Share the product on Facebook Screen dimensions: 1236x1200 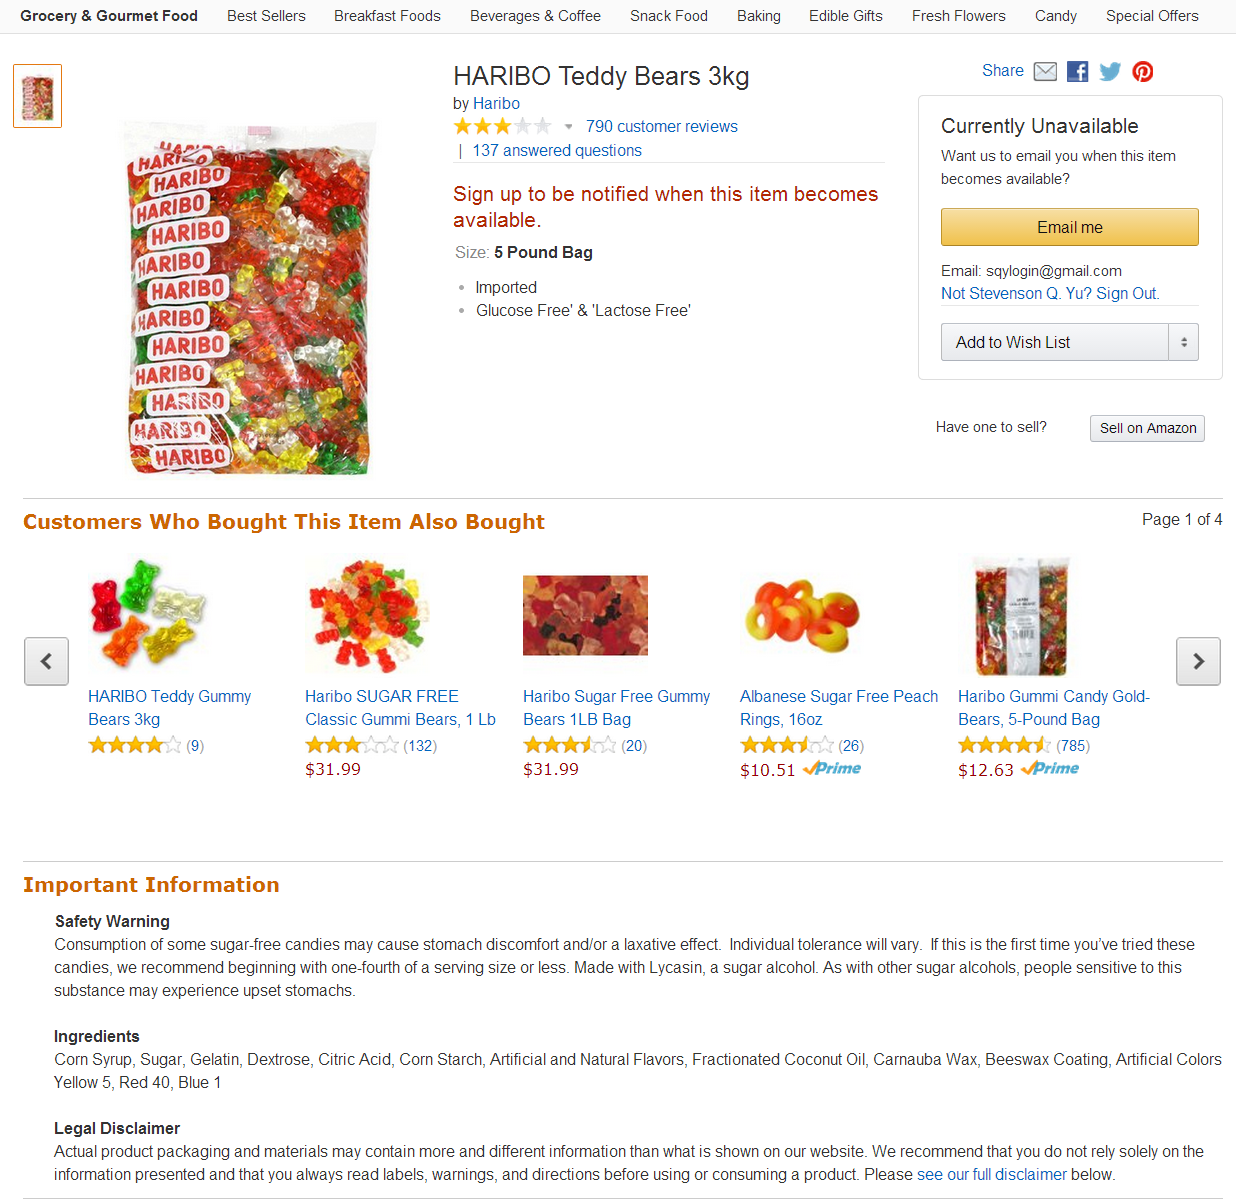(1077, 71)
